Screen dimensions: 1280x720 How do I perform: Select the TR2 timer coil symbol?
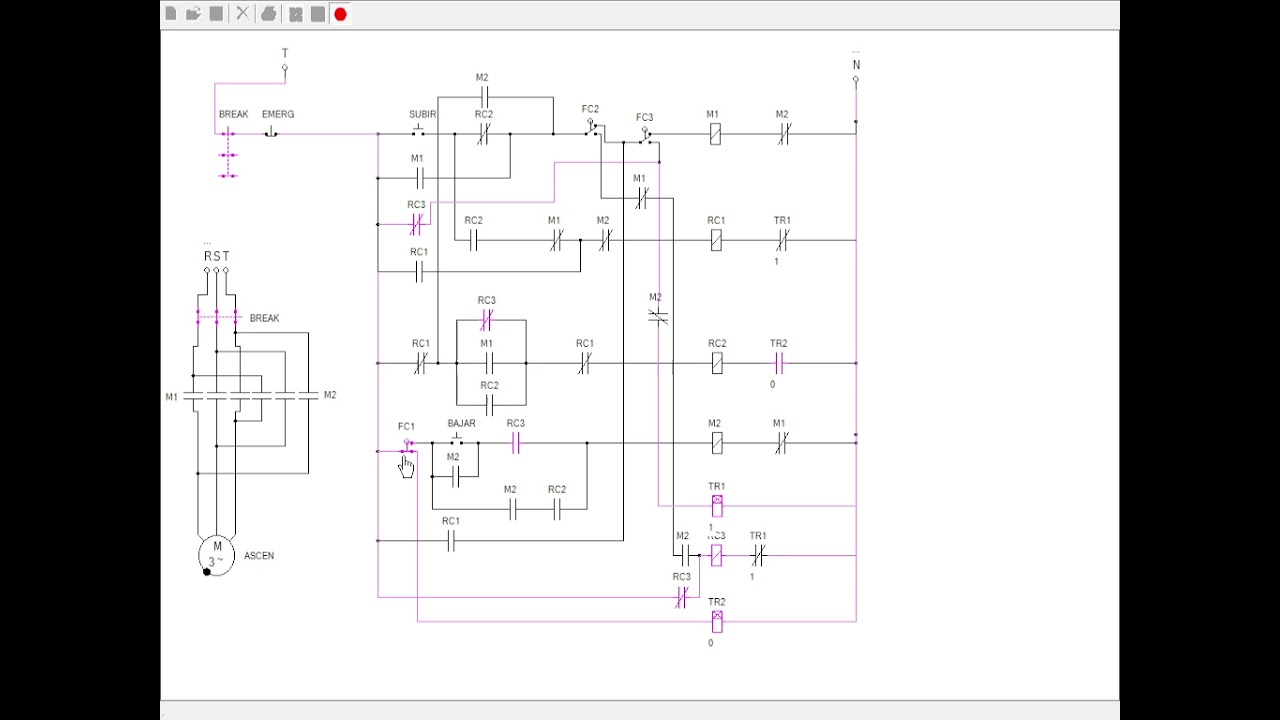tap(717, 621)
